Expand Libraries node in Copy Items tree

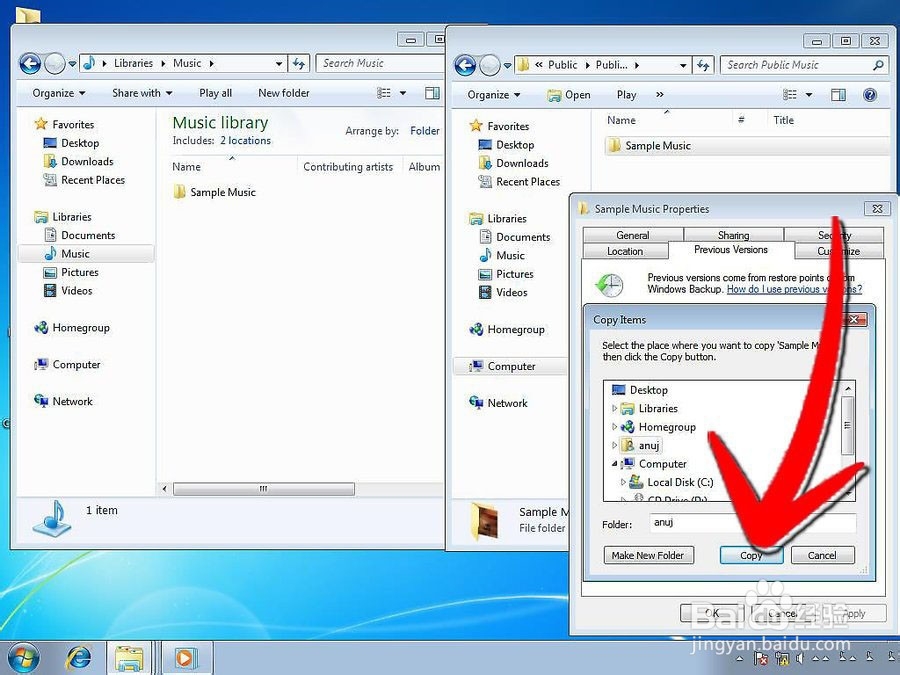click(614, 408)
